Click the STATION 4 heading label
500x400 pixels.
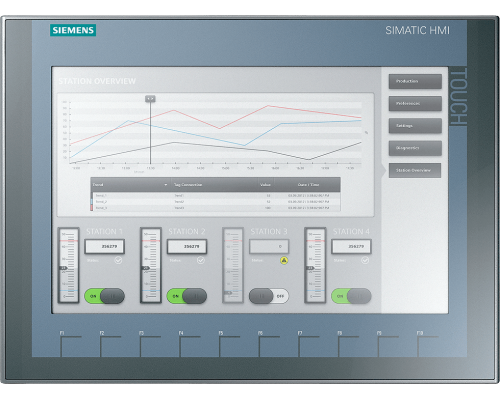pyautogui.click(x=351, y=231)
